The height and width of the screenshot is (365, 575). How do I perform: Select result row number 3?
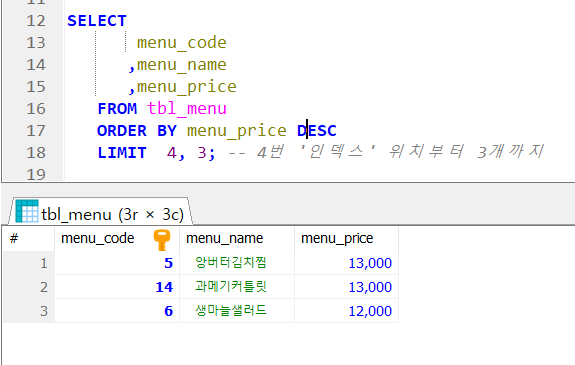point(29,311)
